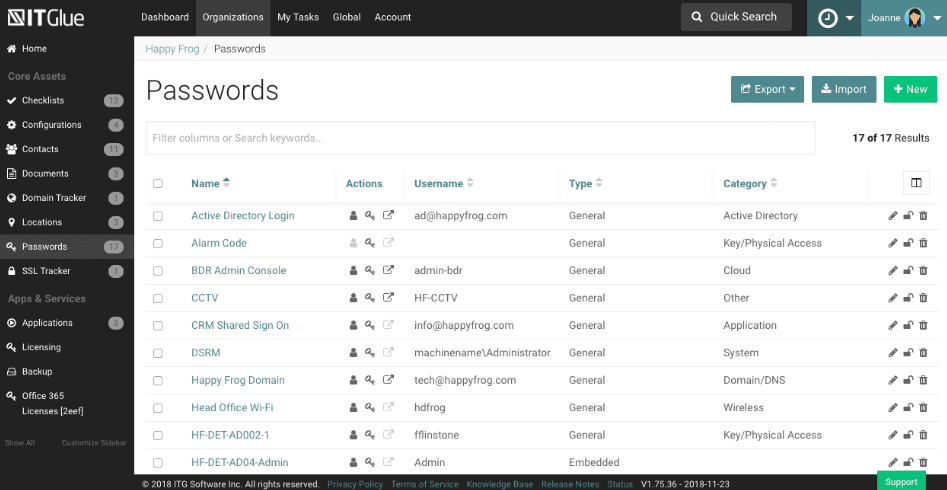947x490 pixels.
Task: Open Joanne's user menu arrow
Action: click(937, 18)
